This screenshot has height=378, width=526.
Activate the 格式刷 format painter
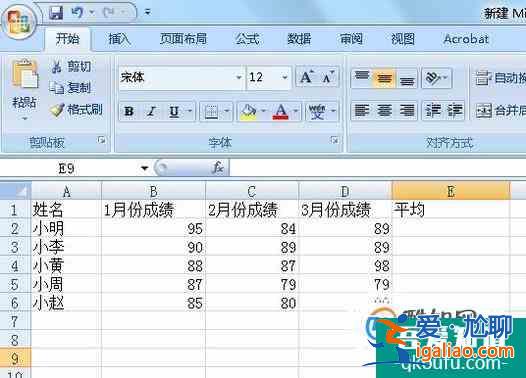click(x=76, y=110)
